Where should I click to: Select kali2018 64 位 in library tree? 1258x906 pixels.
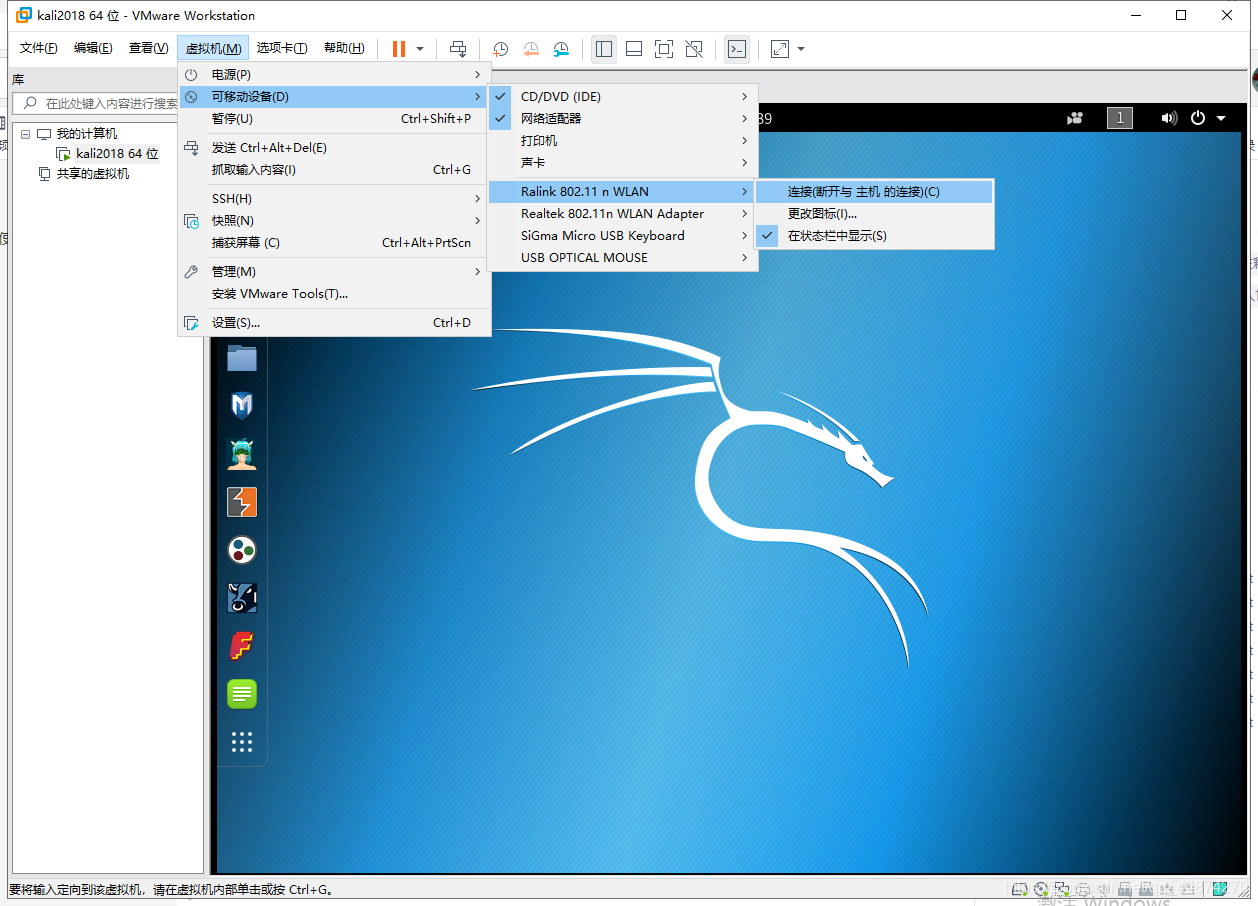pos(117,154)
